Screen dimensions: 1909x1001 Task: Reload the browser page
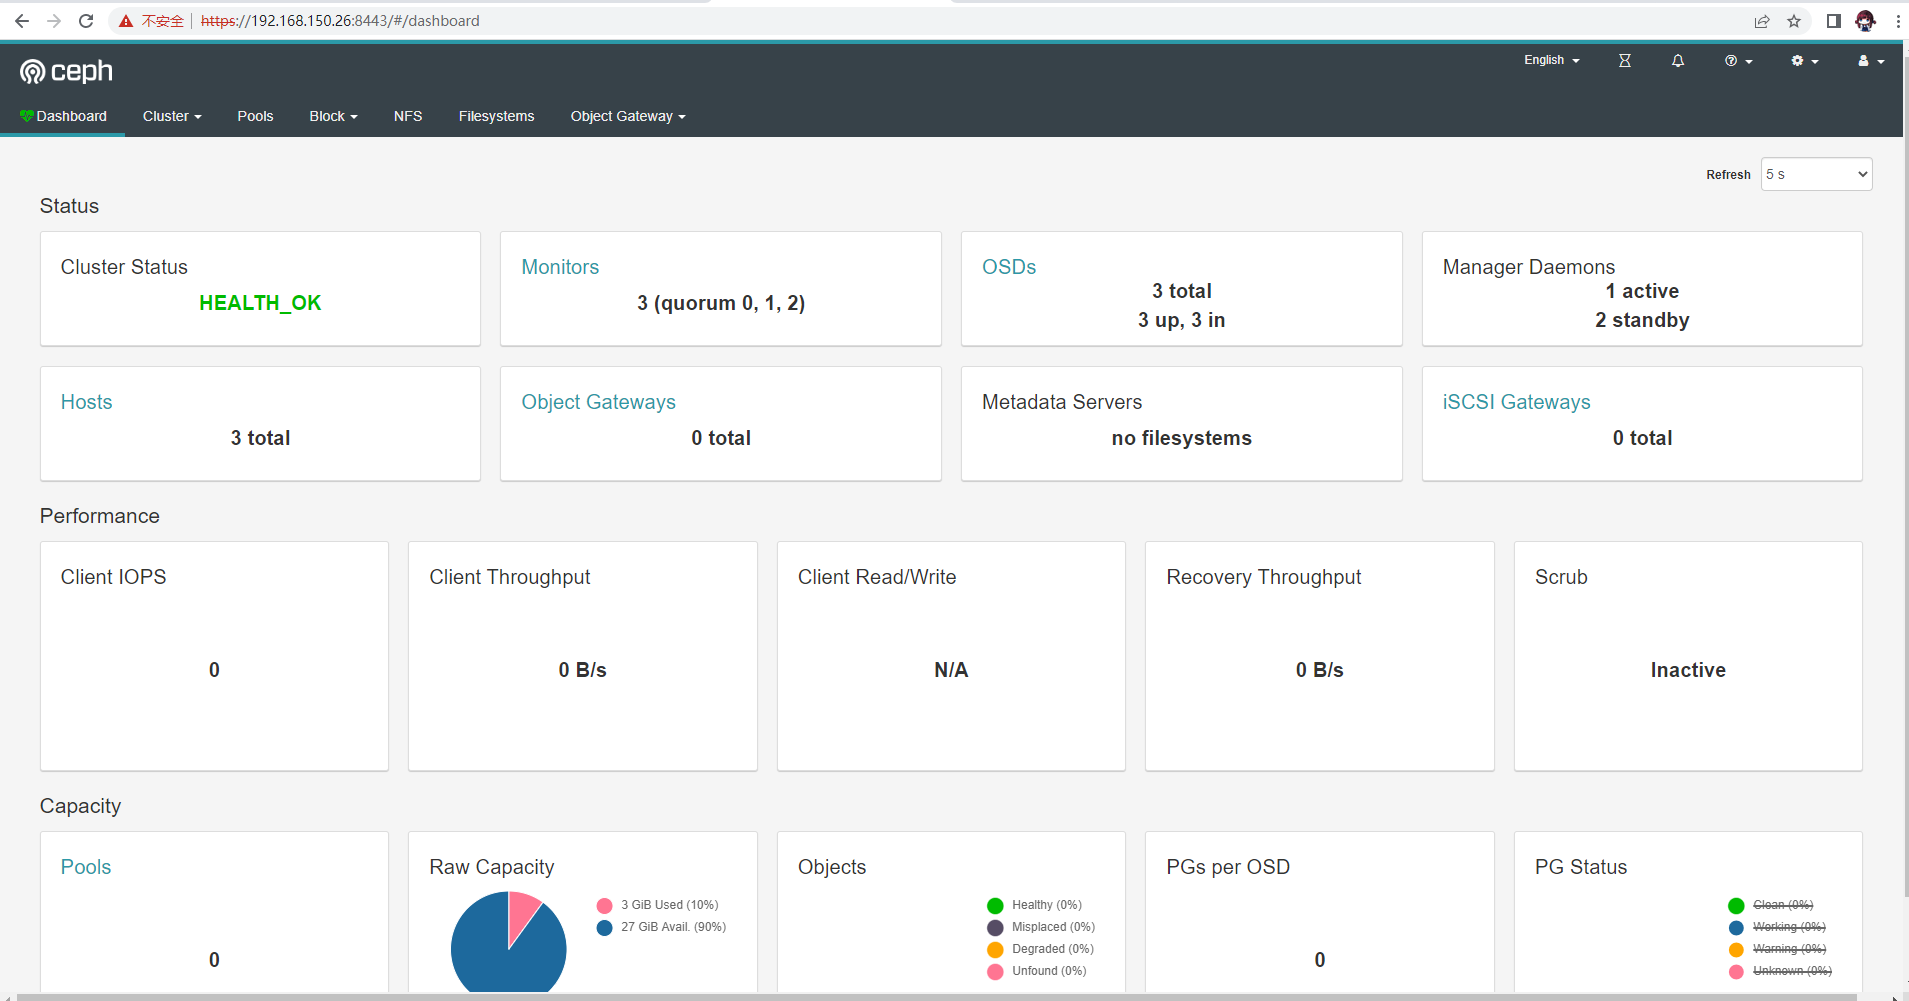click(x=86, y=21)
